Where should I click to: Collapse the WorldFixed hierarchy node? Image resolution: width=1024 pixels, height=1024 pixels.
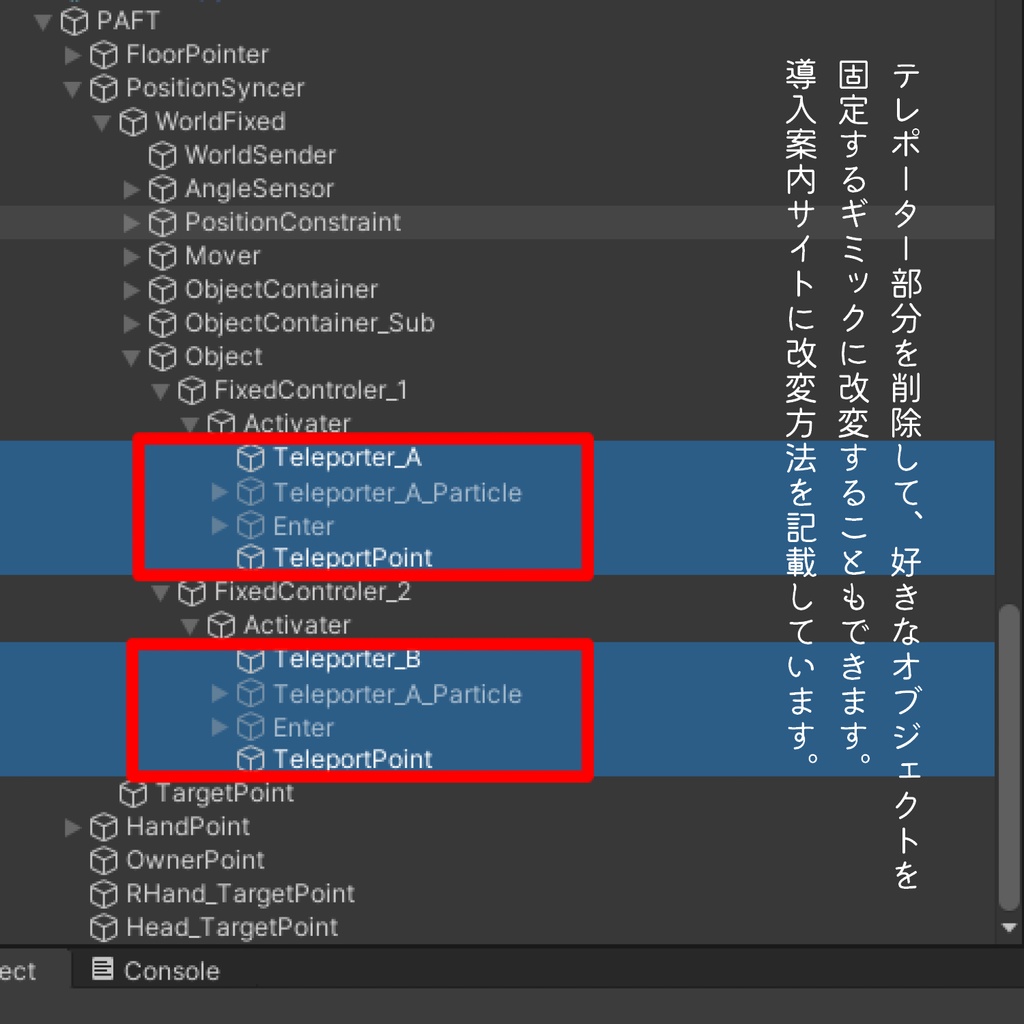click(100, 121)
